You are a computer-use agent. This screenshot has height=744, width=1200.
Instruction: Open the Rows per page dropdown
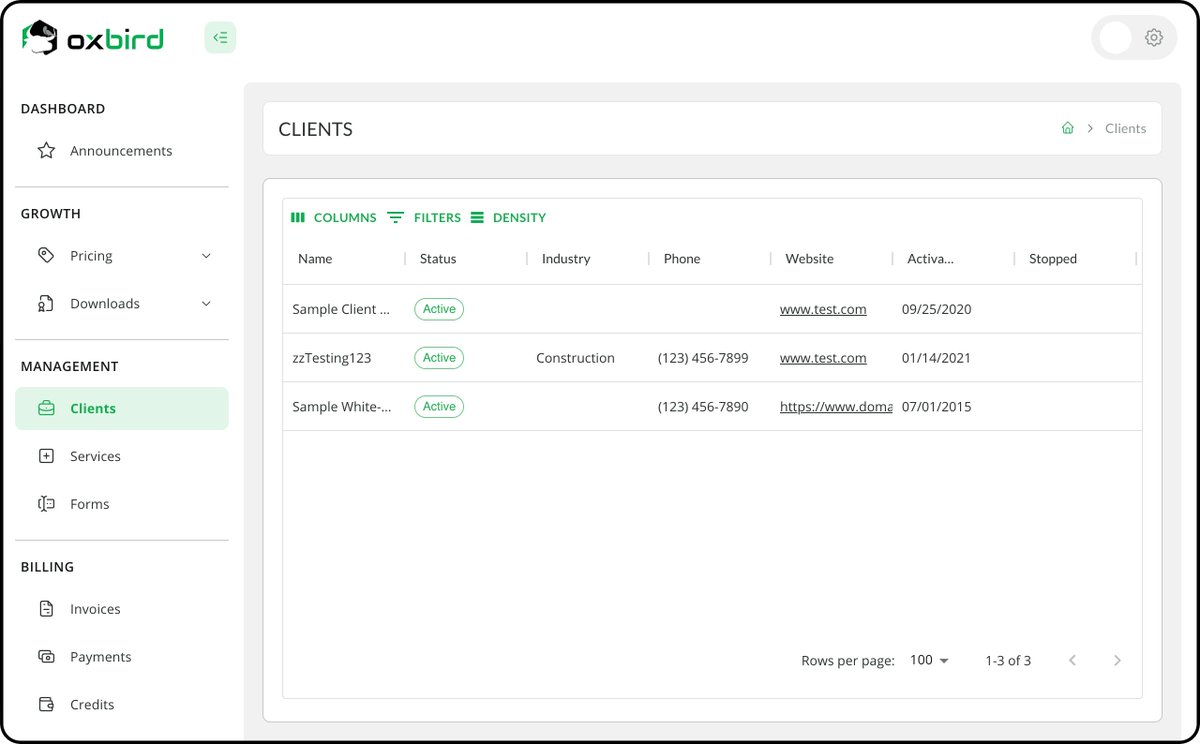[x=929, y=660]
